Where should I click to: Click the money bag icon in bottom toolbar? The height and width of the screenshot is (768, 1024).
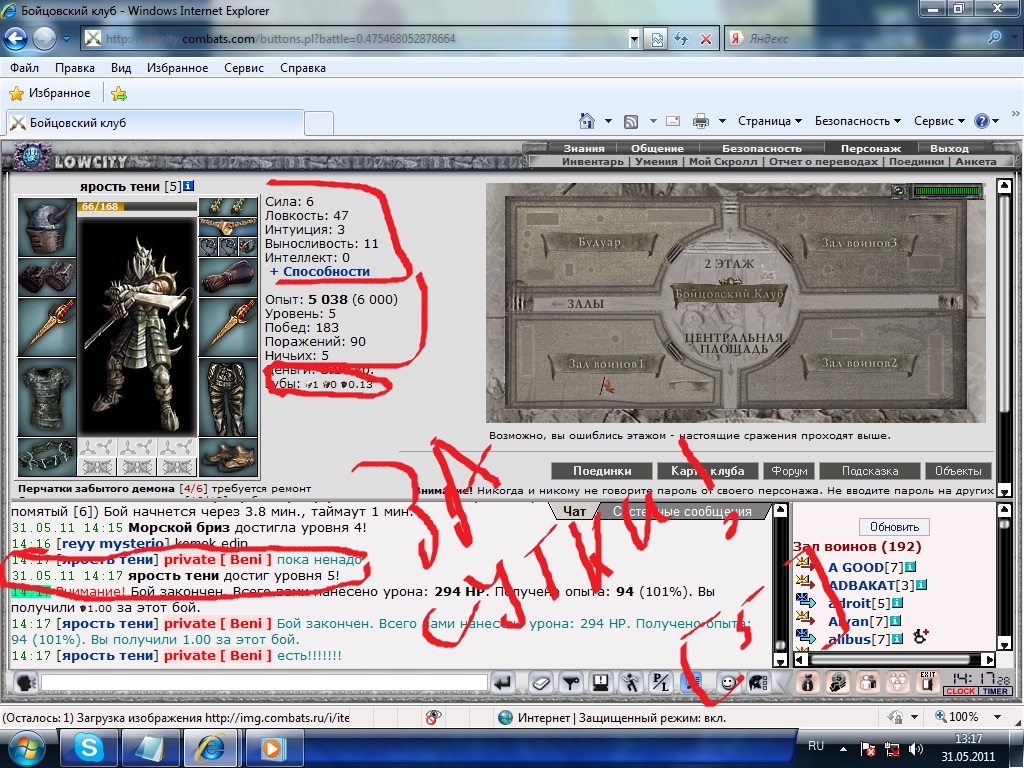pyautogui.click(x=808, y=683)
